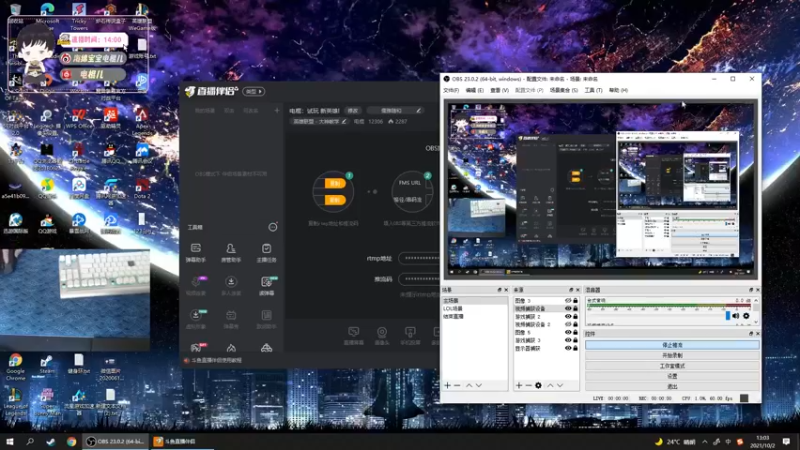
Task: Hide the 游戏捕获 2 source
Action: 568,316
